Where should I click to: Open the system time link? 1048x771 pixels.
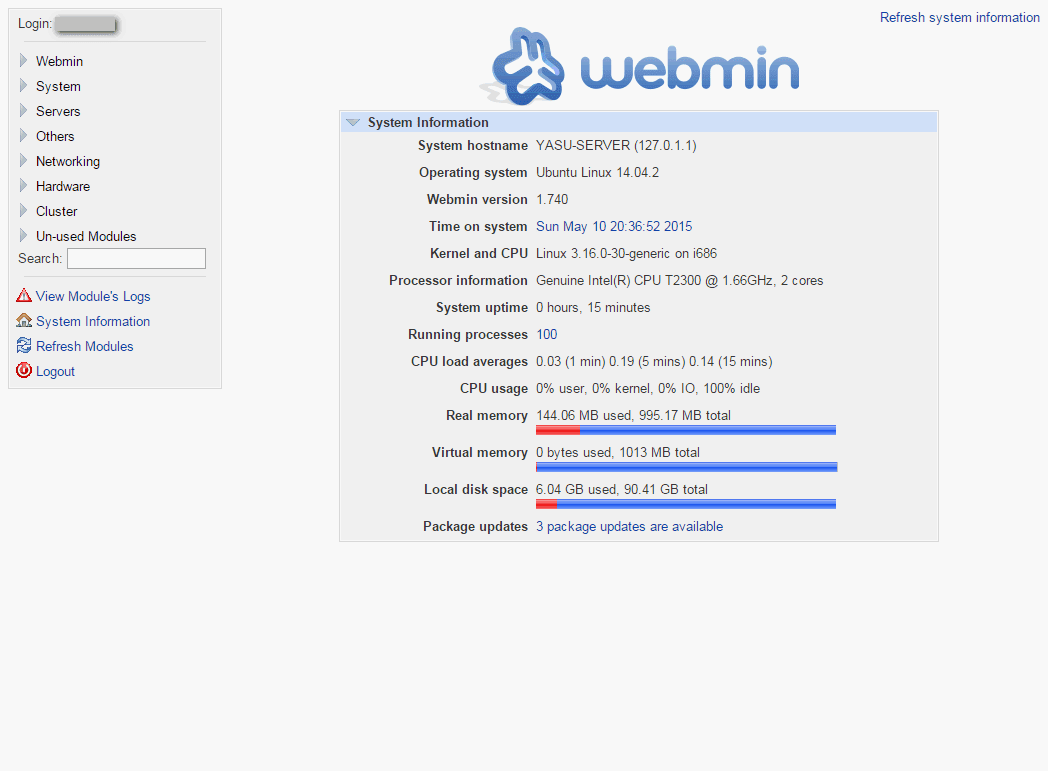(x=614, y=226)
